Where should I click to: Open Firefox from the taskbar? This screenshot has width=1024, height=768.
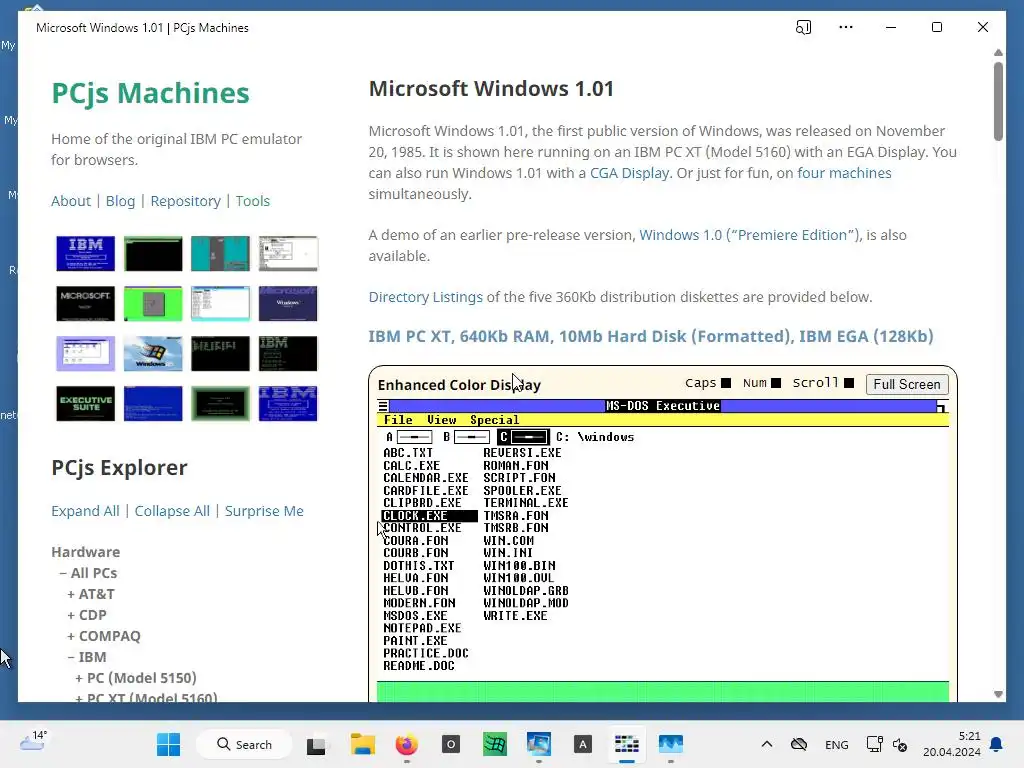(x=406, y=744)
